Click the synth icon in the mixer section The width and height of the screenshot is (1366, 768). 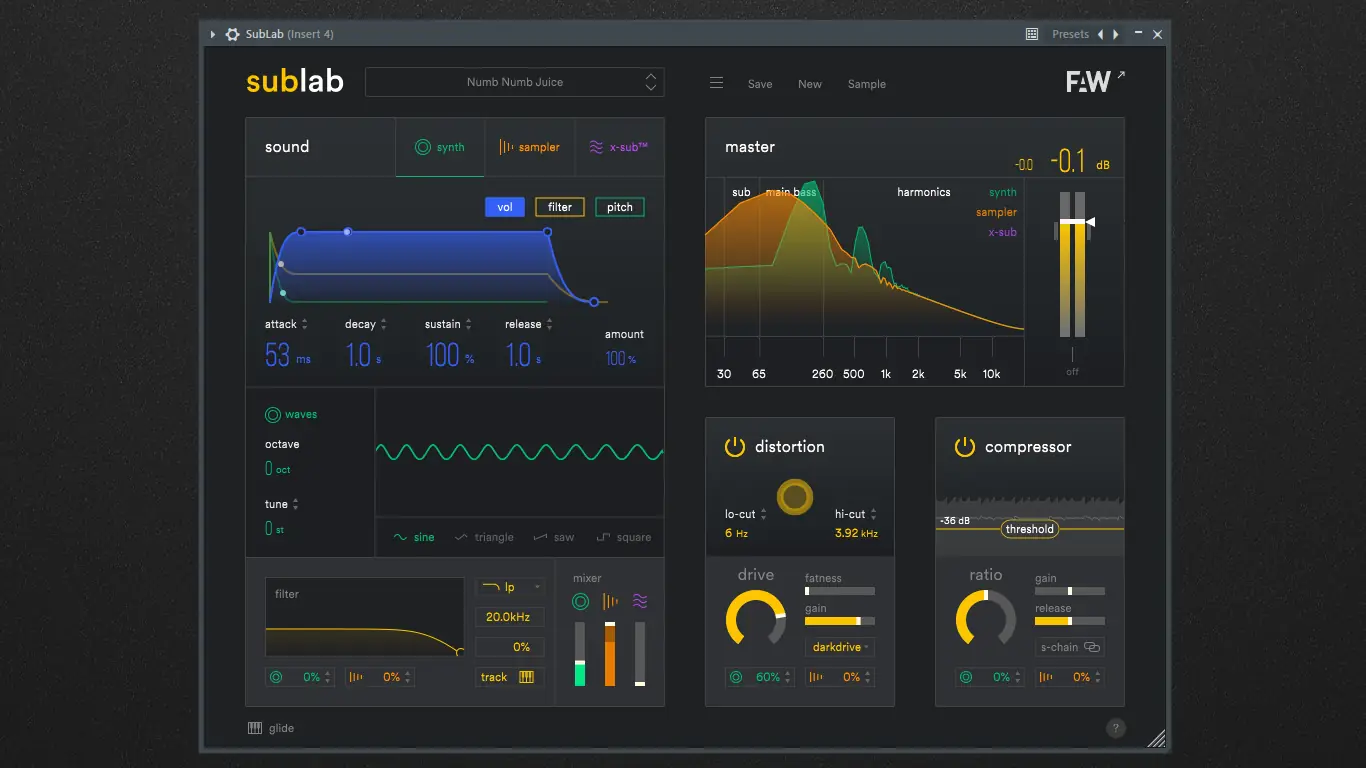tap(580, 601)
